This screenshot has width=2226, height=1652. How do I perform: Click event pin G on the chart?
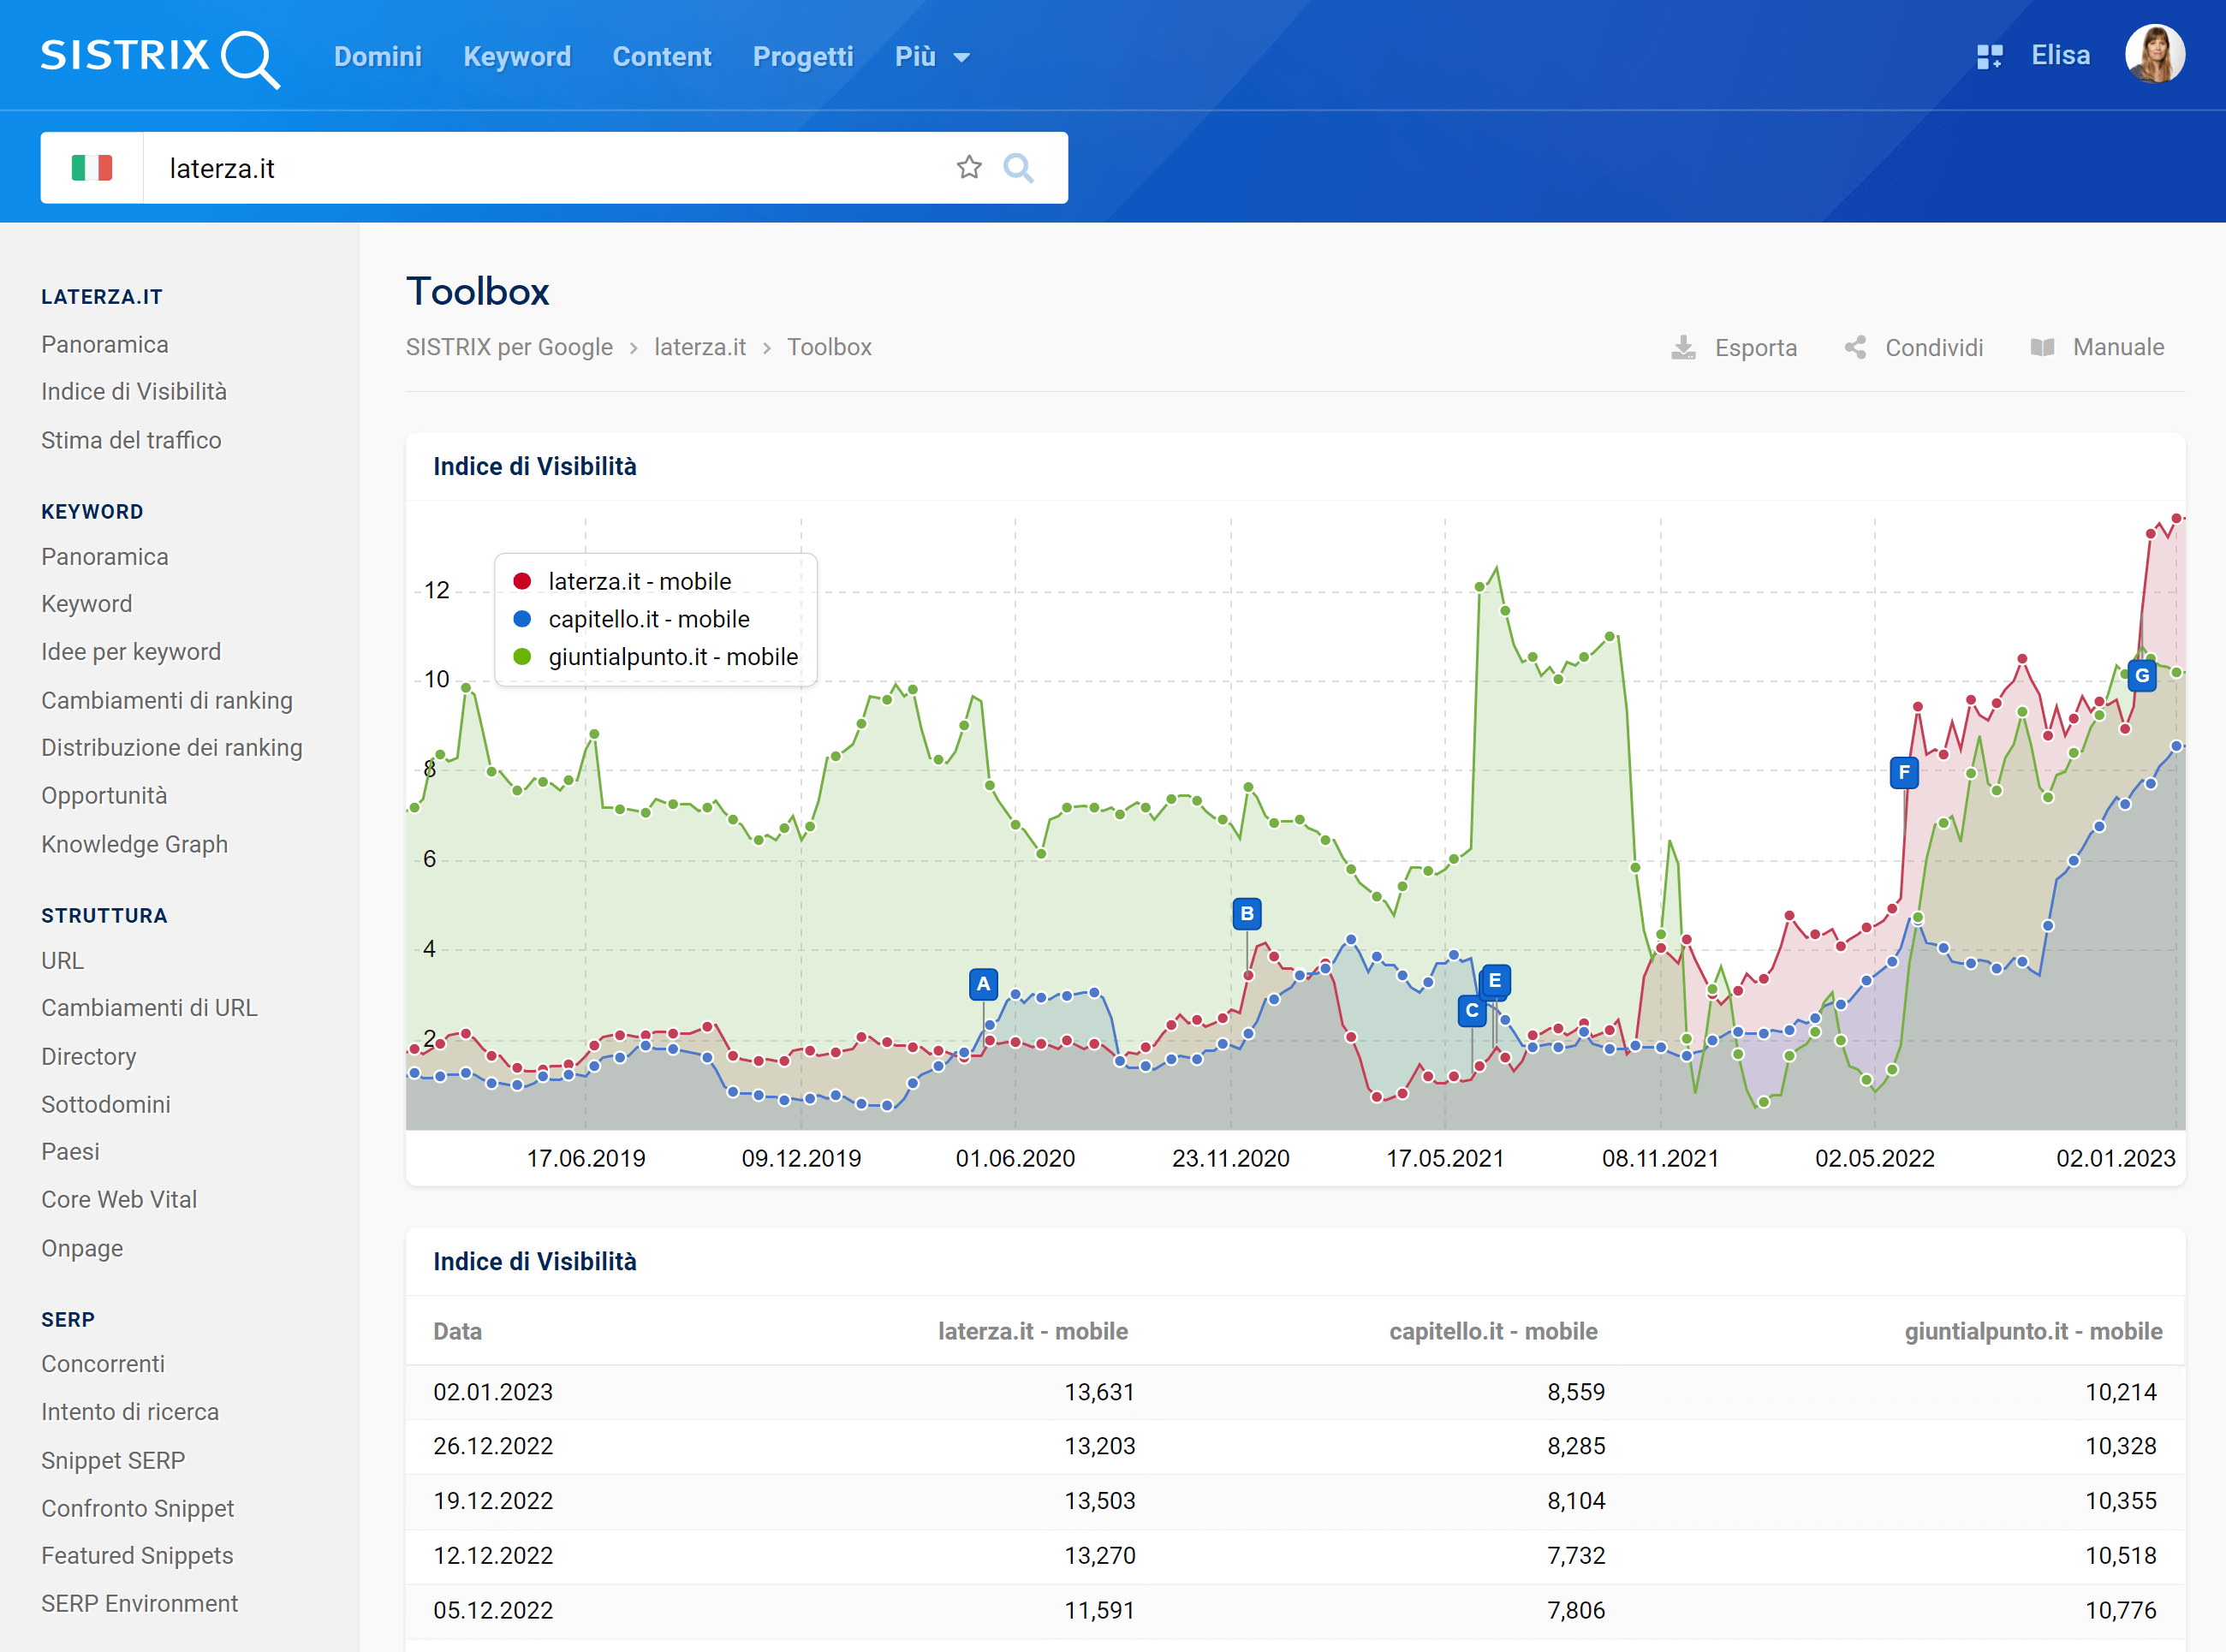(x=2141, y=675)
